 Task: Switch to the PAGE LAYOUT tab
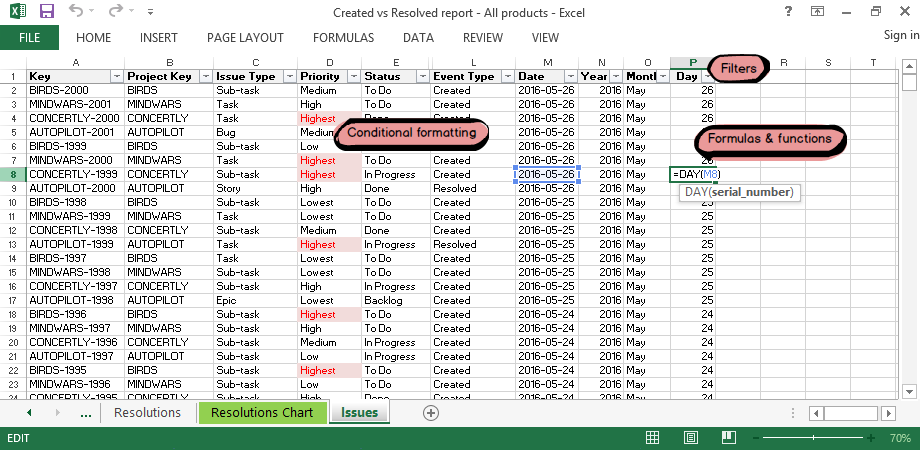[245, 38]
